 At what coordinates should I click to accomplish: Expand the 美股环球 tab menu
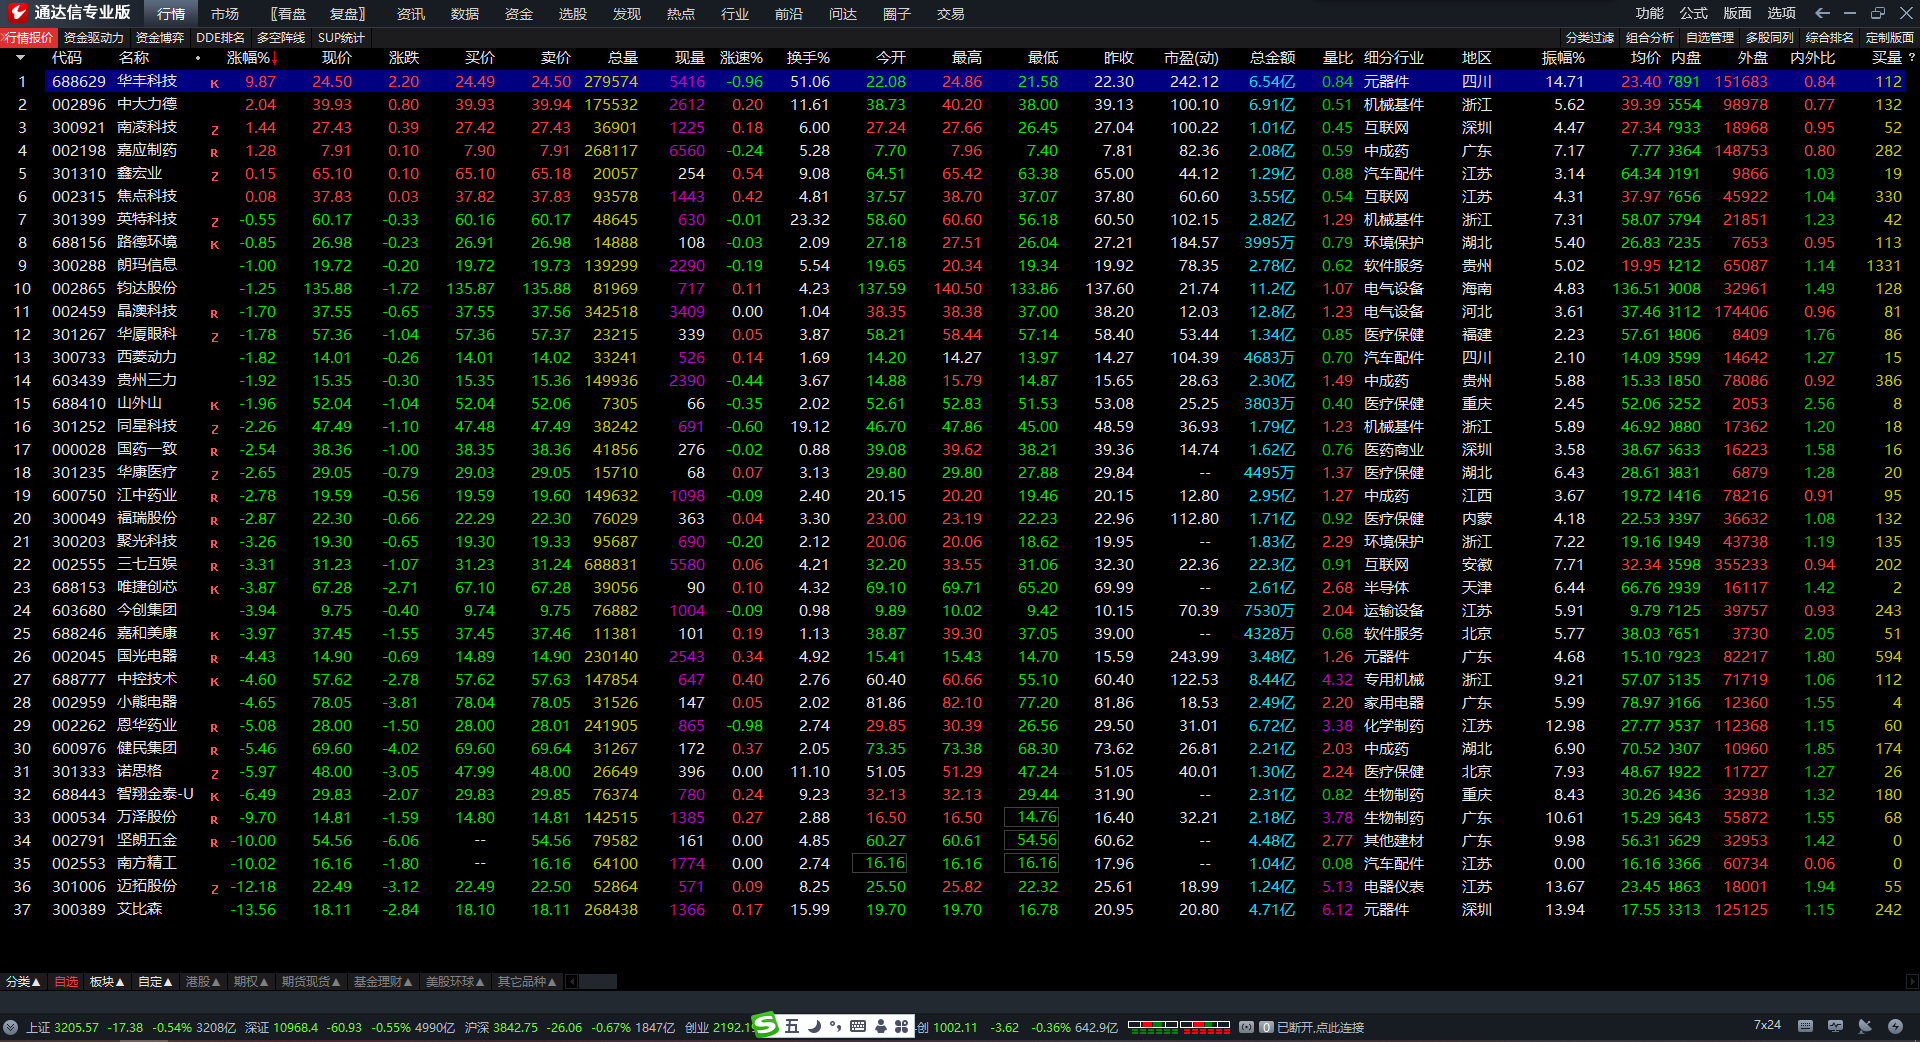pos(455,982)
